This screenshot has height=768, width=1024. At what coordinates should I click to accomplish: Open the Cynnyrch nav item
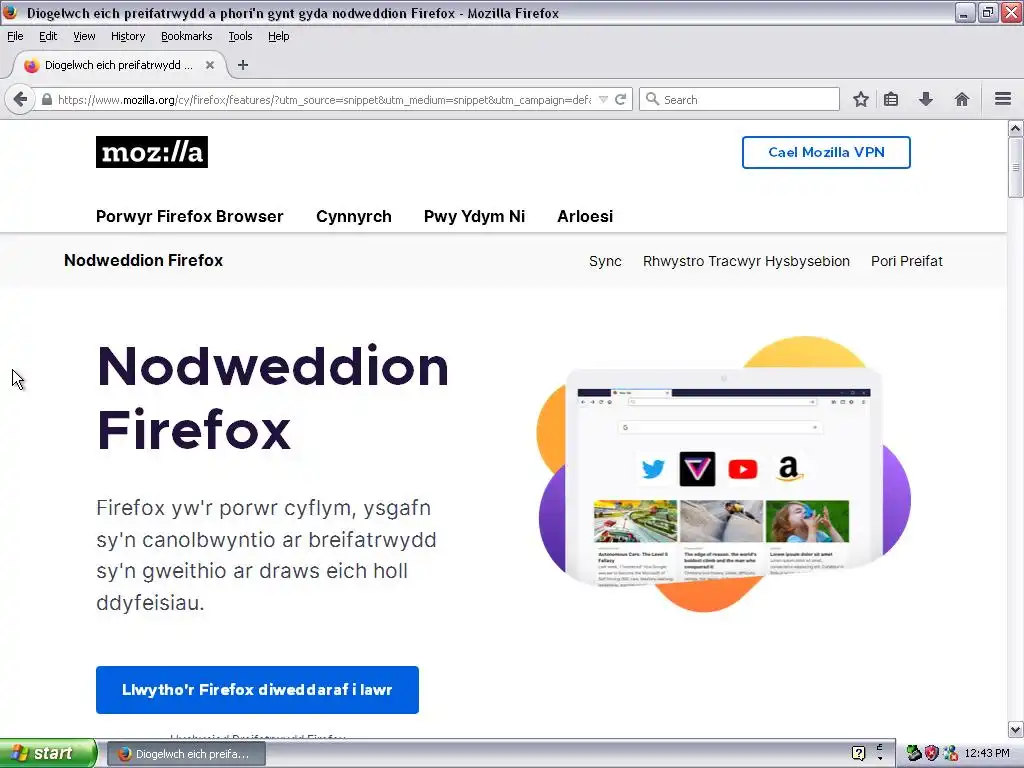pyautogui.click(x=354, y=216)
